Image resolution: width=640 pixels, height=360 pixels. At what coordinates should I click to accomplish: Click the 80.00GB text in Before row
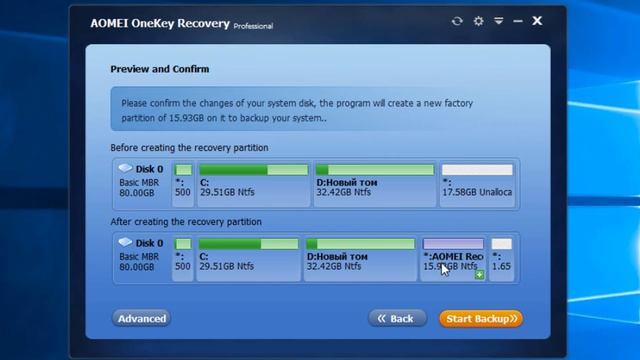tap(137, 193)
